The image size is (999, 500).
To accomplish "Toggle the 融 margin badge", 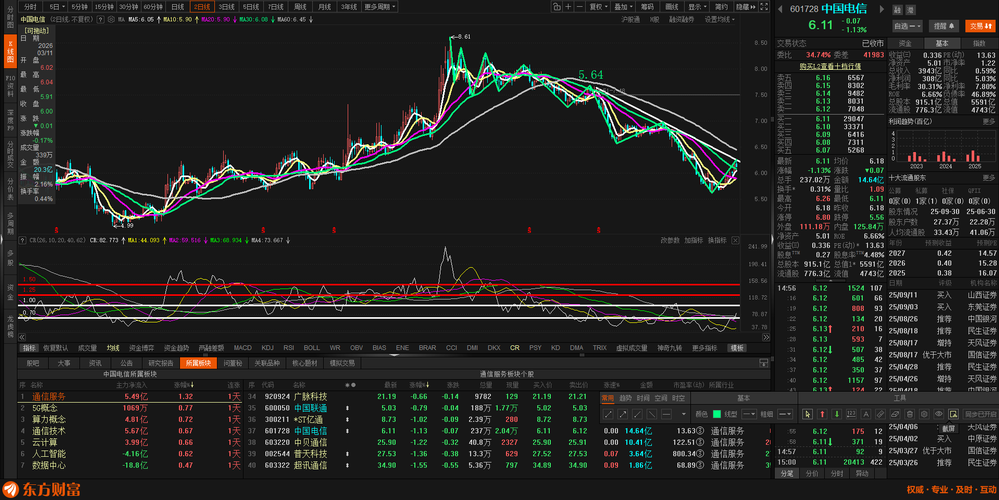I will click(898, 10).
